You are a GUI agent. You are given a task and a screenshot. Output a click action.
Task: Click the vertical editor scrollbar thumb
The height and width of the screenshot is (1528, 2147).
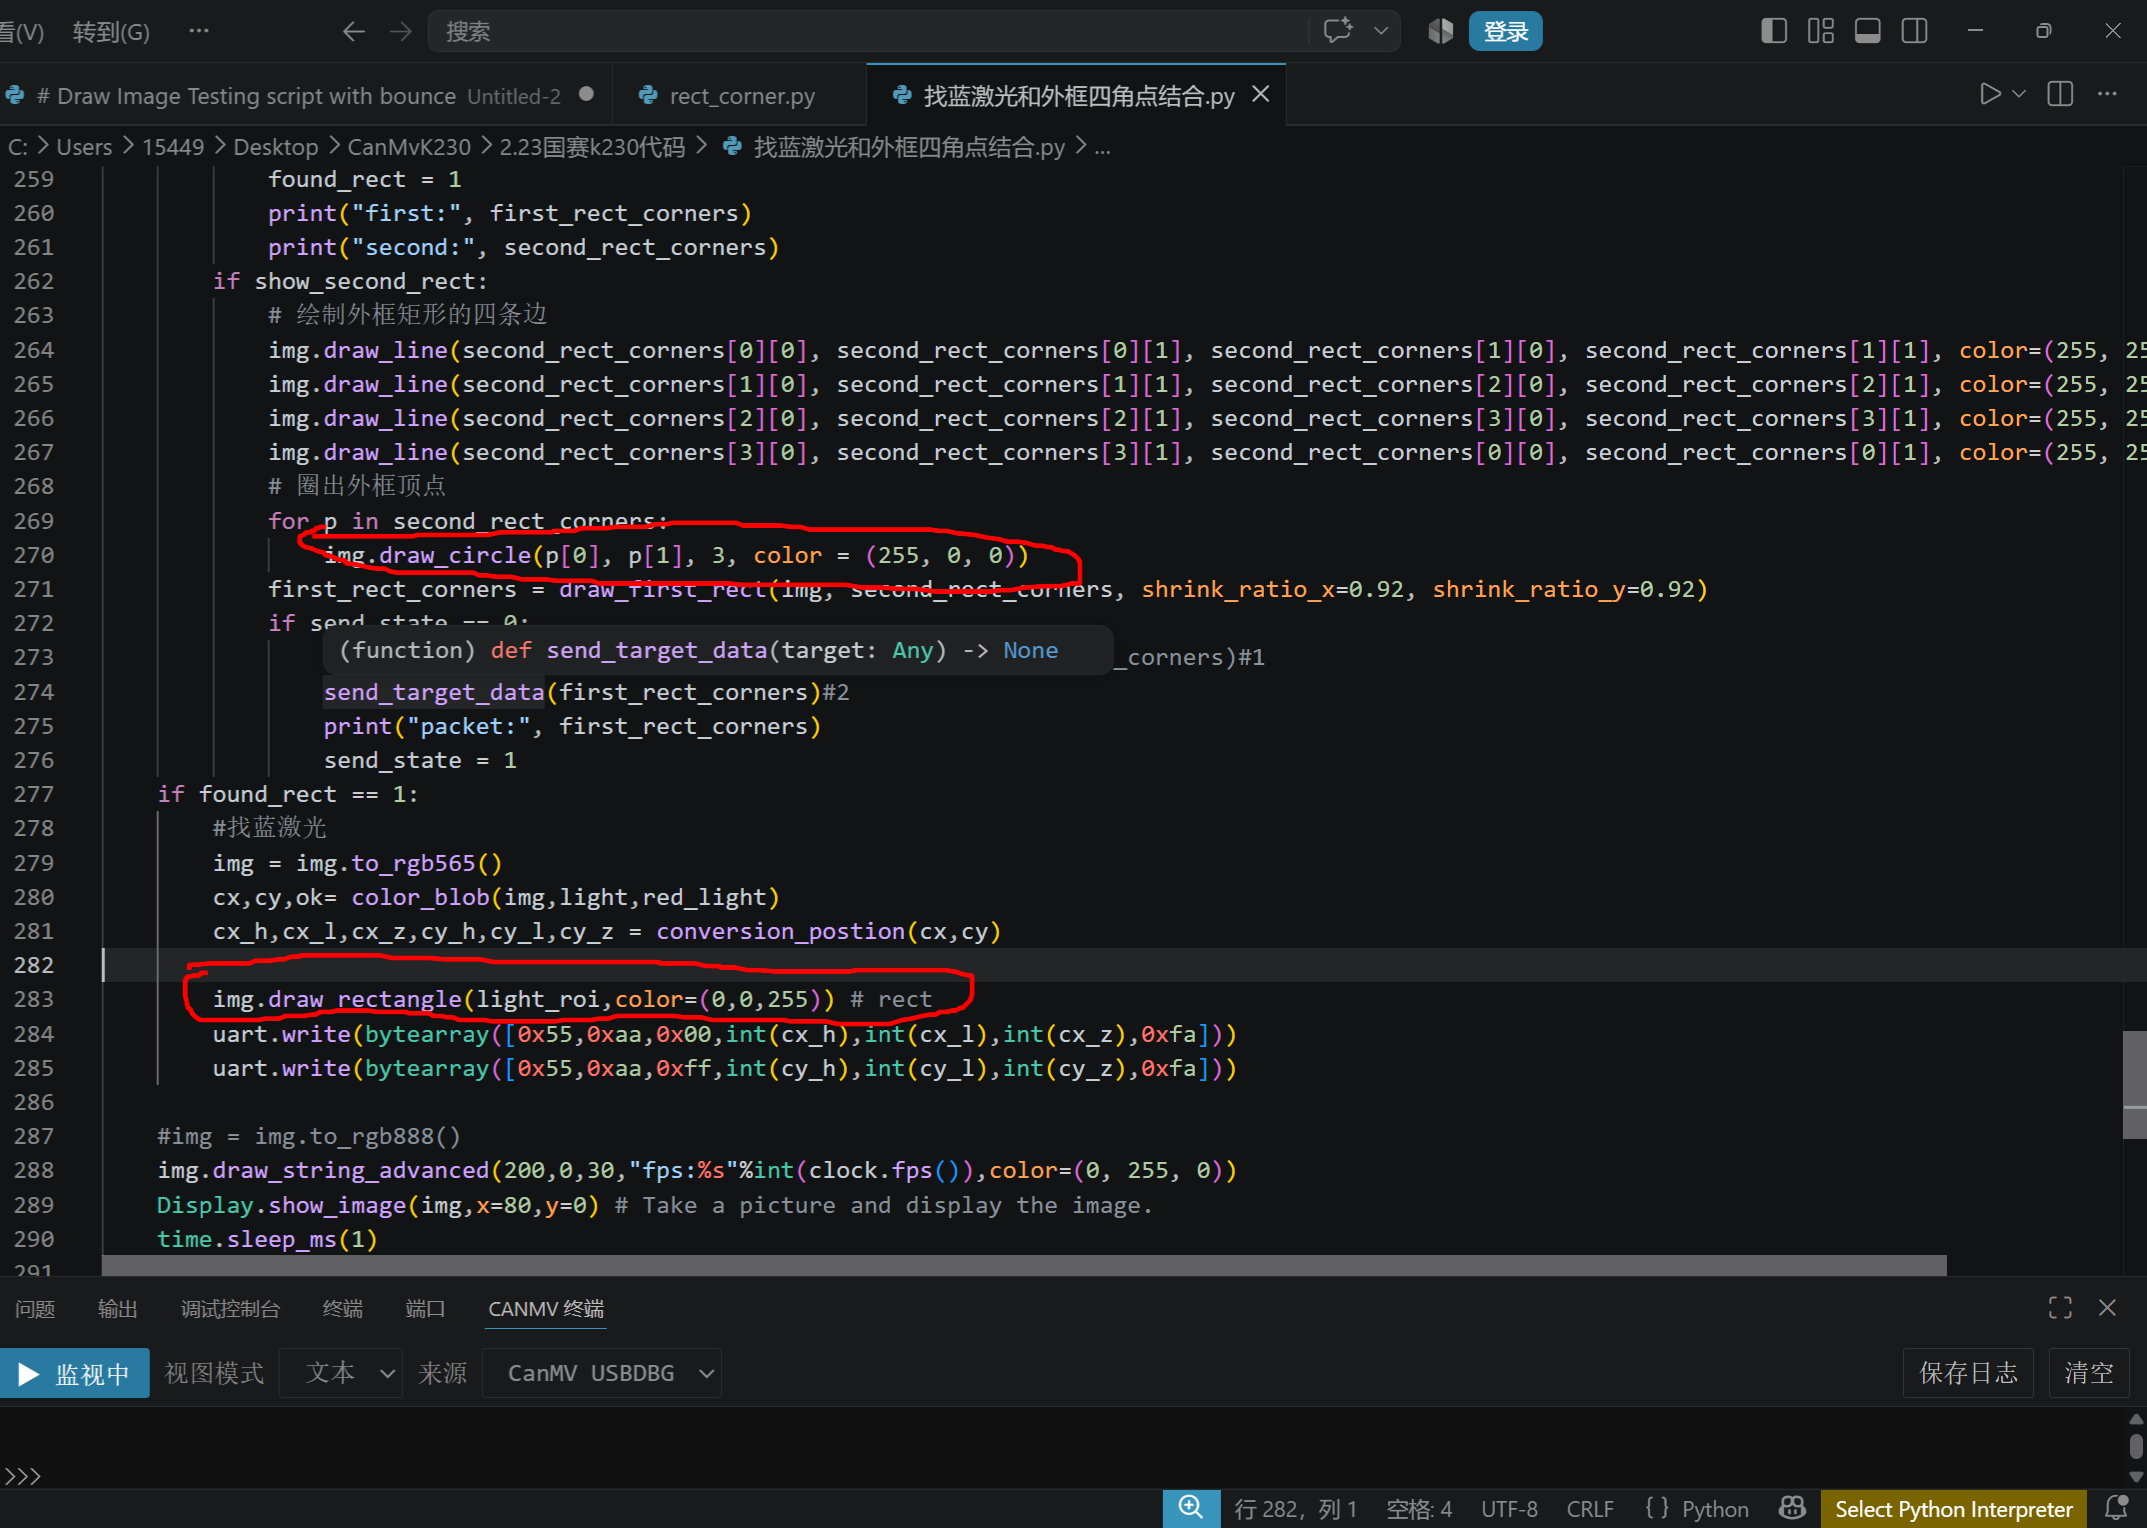point(2135,1084)
